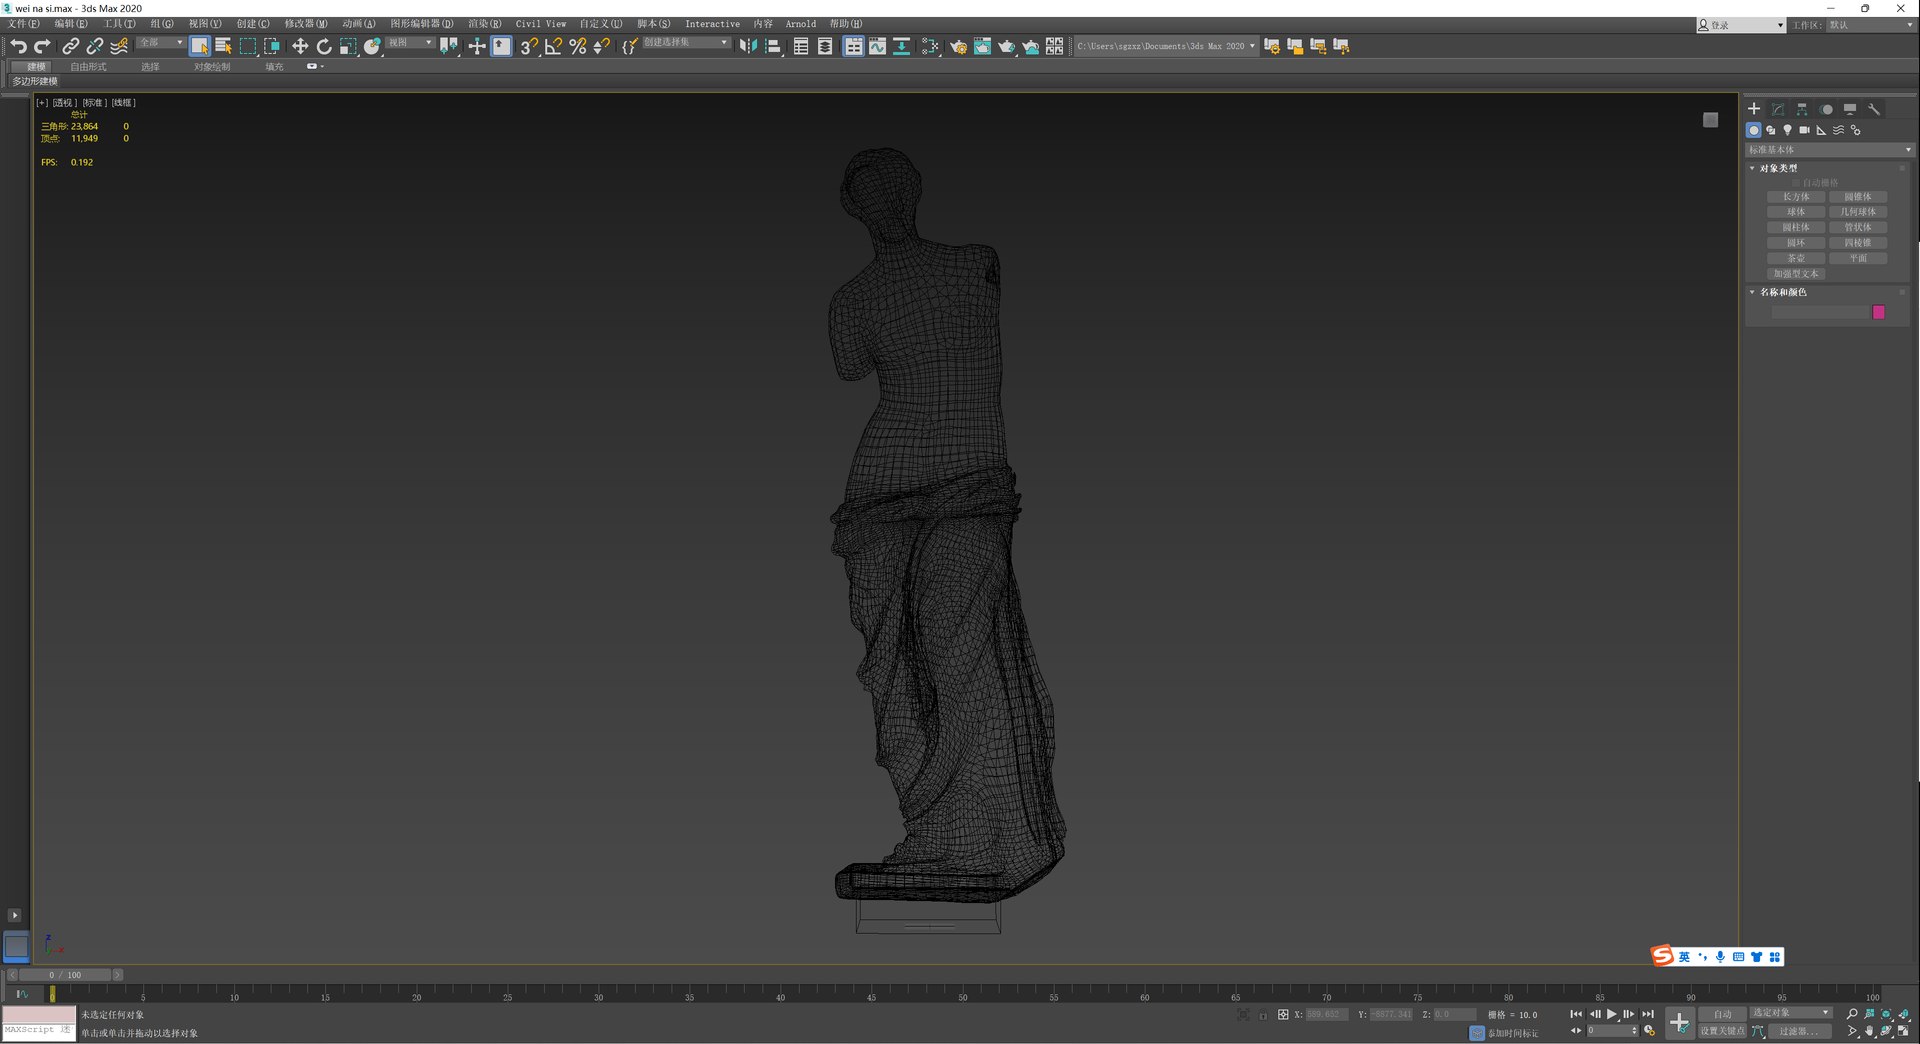Click the Mirror tool icon
The height and width of the screenshot is (1044, 1920).
[748, 46]
